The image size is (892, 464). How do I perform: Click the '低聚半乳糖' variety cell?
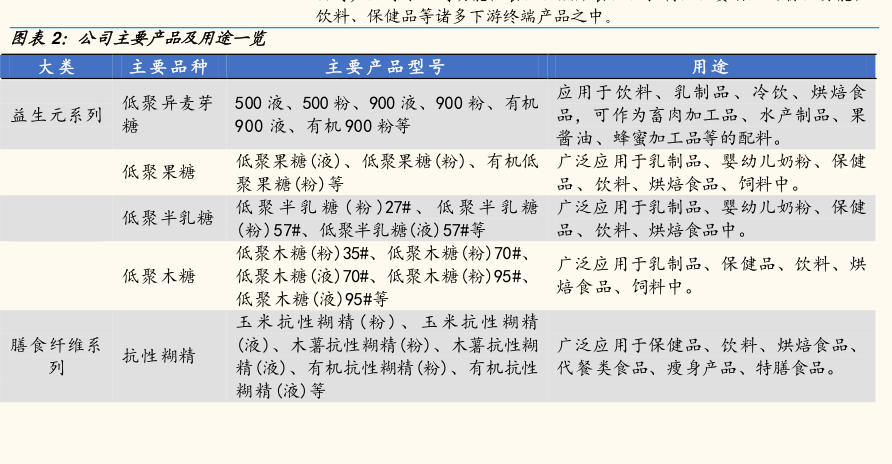click(x=167, y=218)
